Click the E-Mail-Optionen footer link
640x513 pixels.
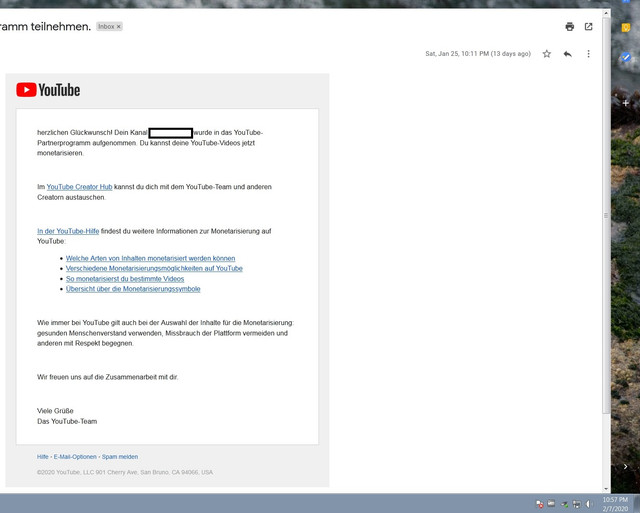tap(75, 457)
